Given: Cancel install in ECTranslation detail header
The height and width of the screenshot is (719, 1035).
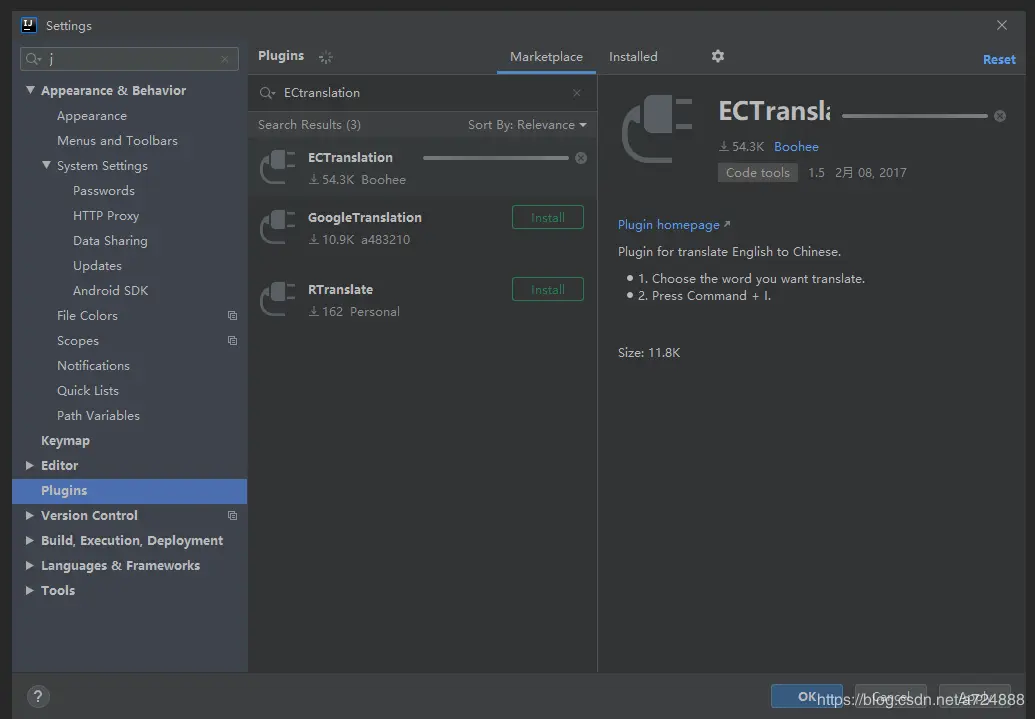Looking at the screenshot, I should [1000, 116].
